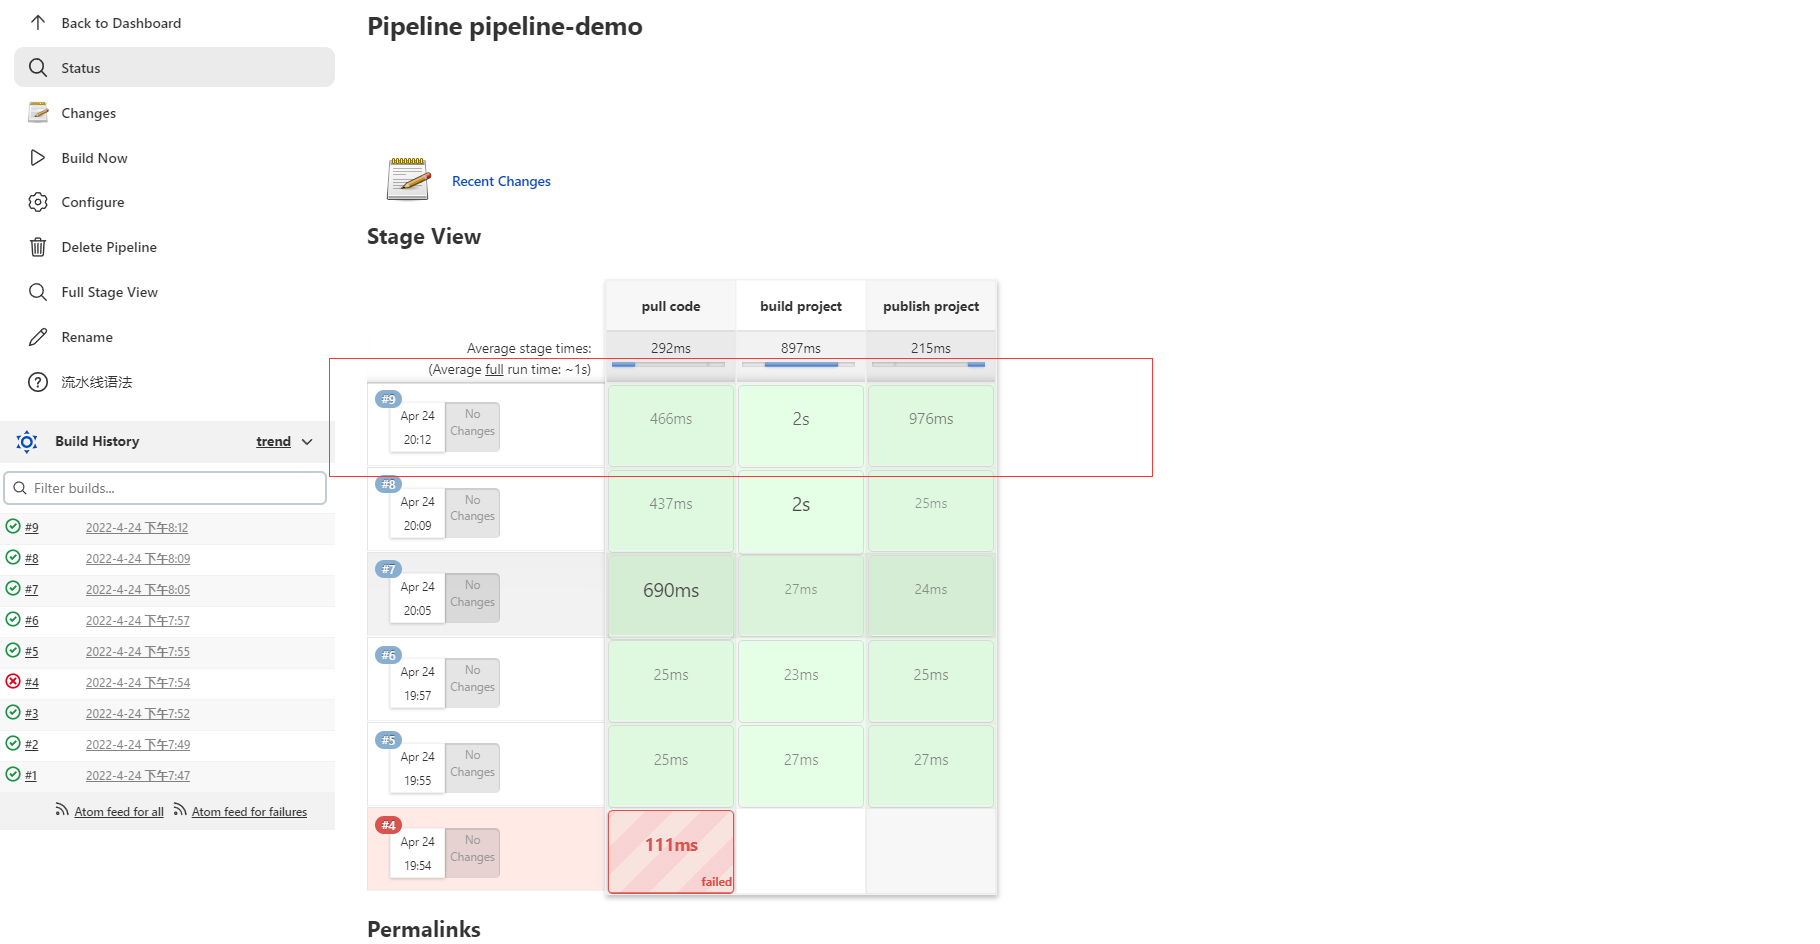Screen dimensions: 1820x944
Task: Click the build project average time bar
Action: [x=798, y=364]
